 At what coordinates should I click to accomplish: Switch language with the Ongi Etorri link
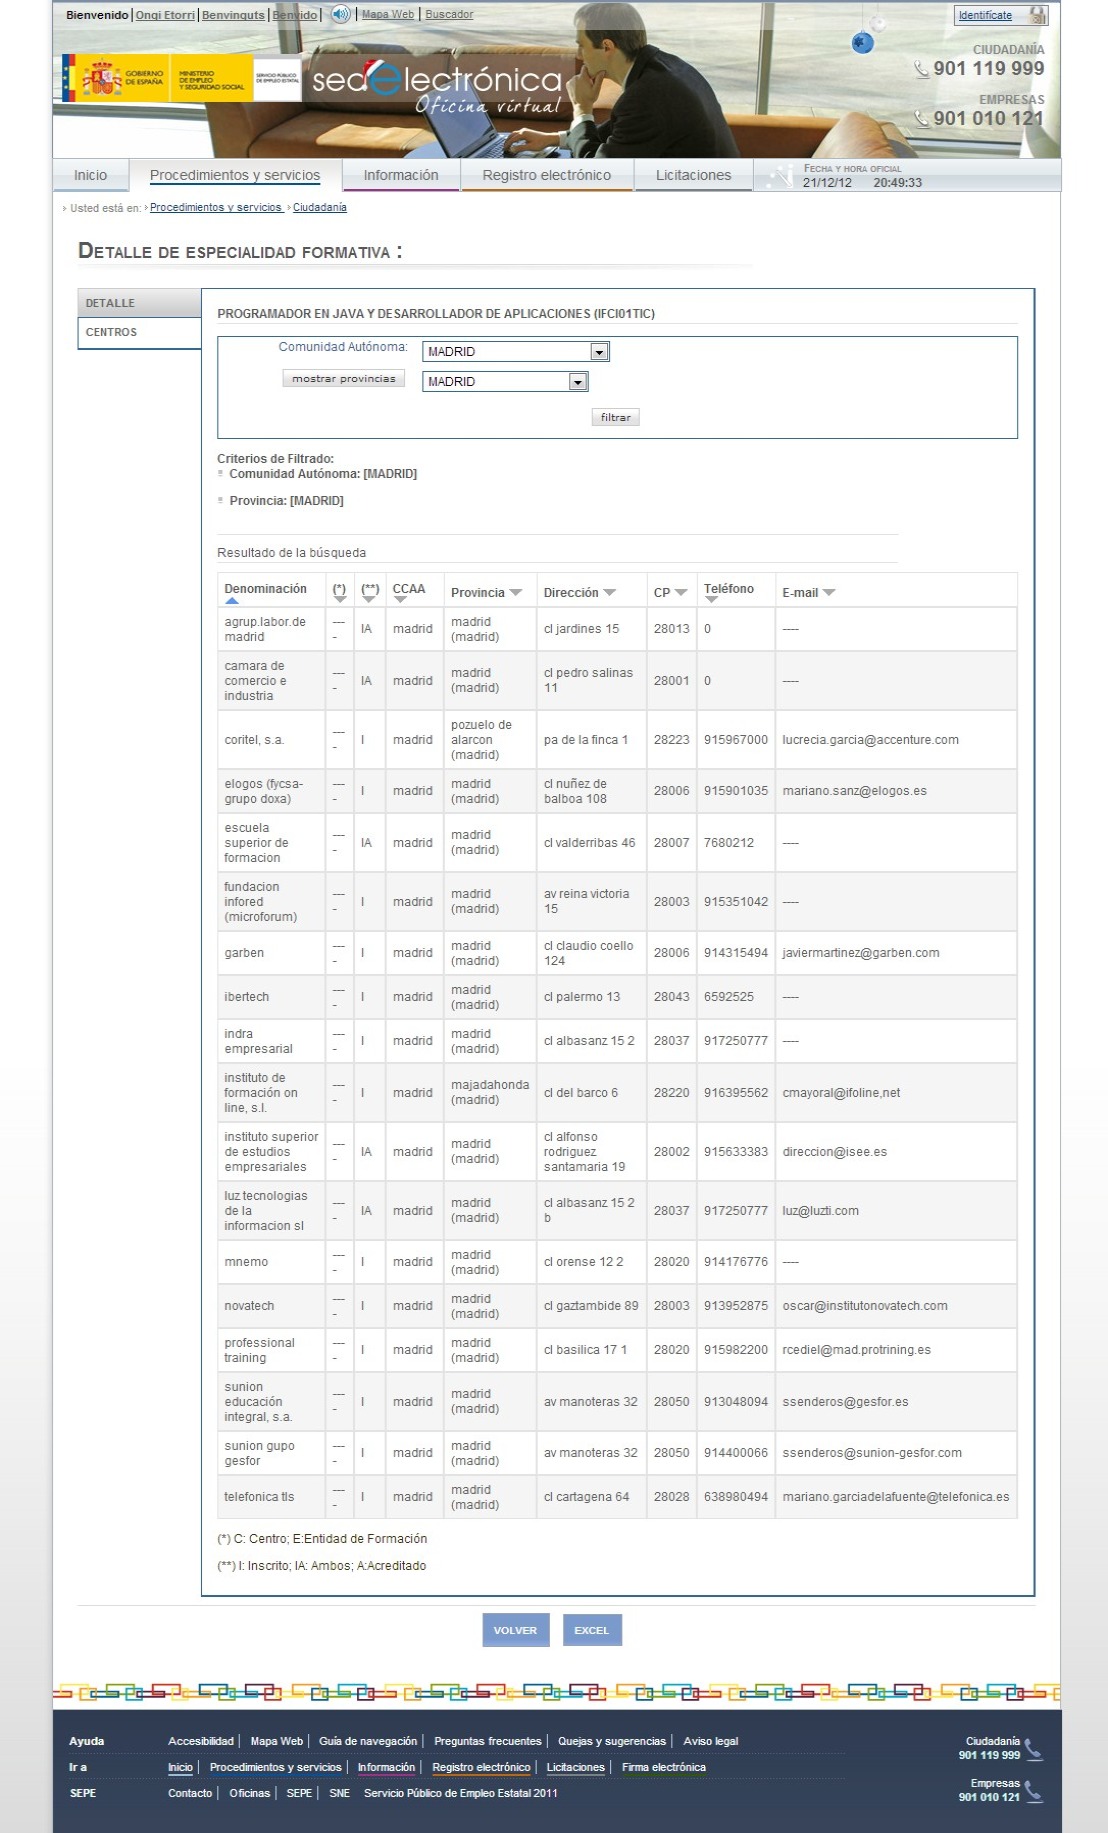(165, 15)
